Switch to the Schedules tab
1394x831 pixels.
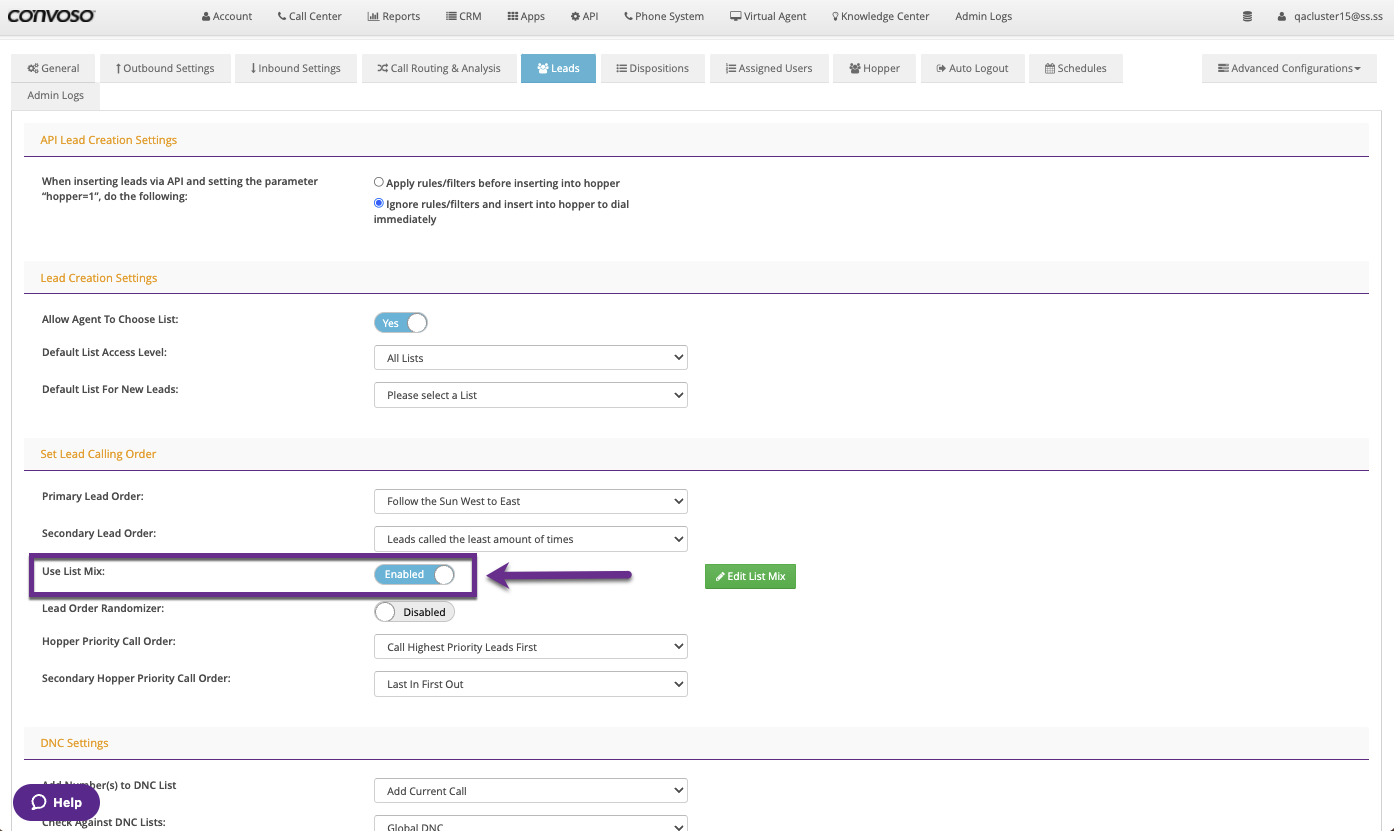[x=1075, y=68]
